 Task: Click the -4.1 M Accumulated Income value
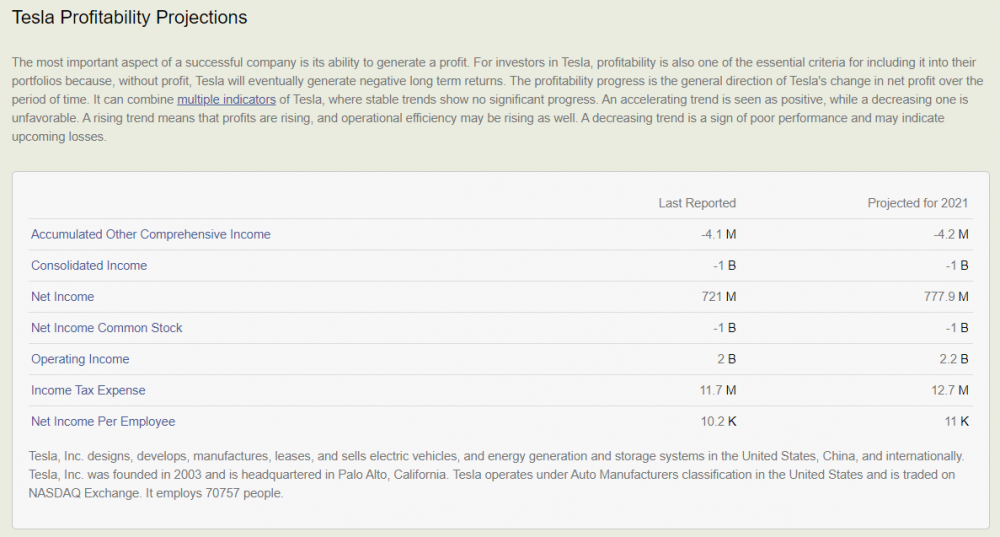718,234
